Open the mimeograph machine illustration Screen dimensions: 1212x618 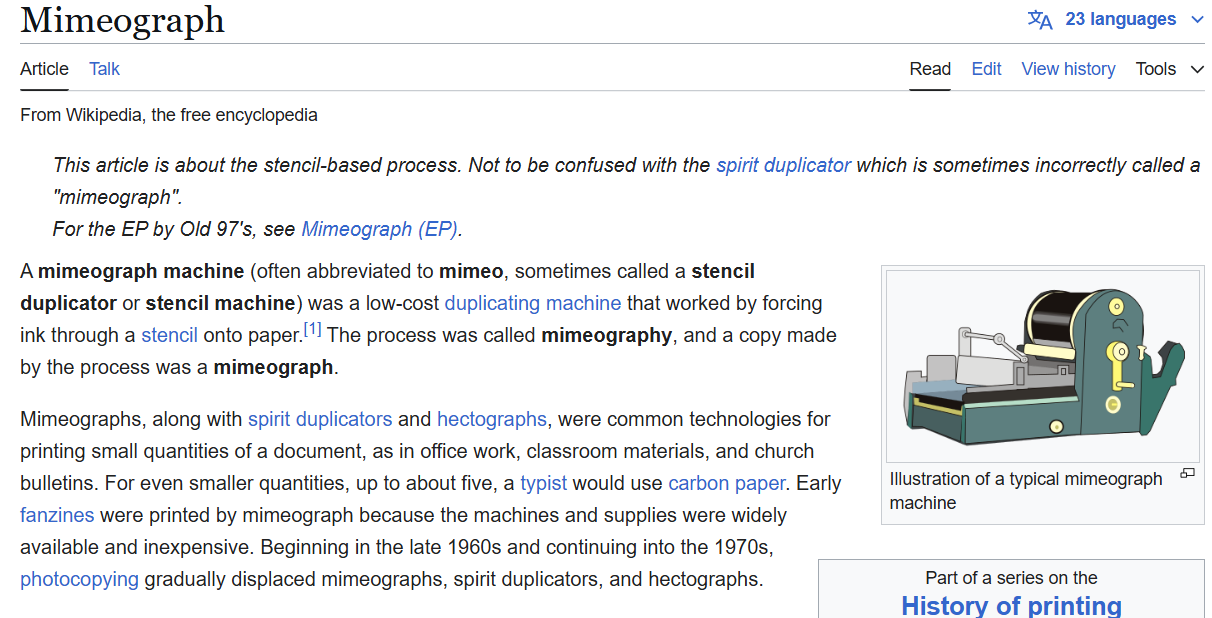1042,365
